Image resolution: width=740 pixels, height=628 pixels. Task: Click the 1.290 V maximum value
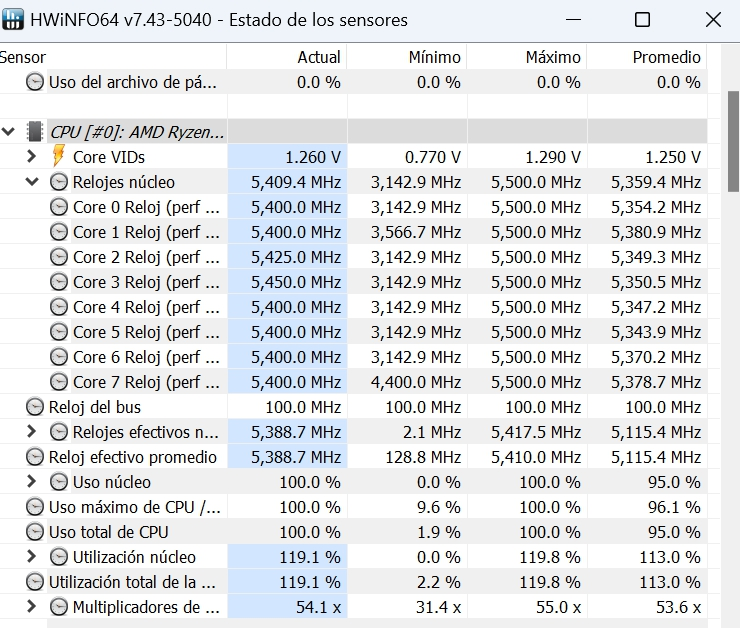[x=553, y=157]
